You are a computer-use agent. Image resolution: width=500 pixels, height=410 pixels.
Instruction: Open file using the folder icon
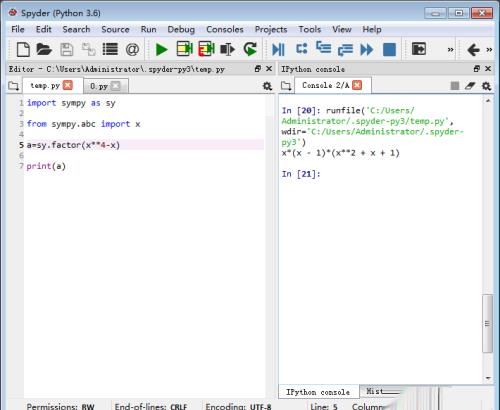click(x=44, y=49)
